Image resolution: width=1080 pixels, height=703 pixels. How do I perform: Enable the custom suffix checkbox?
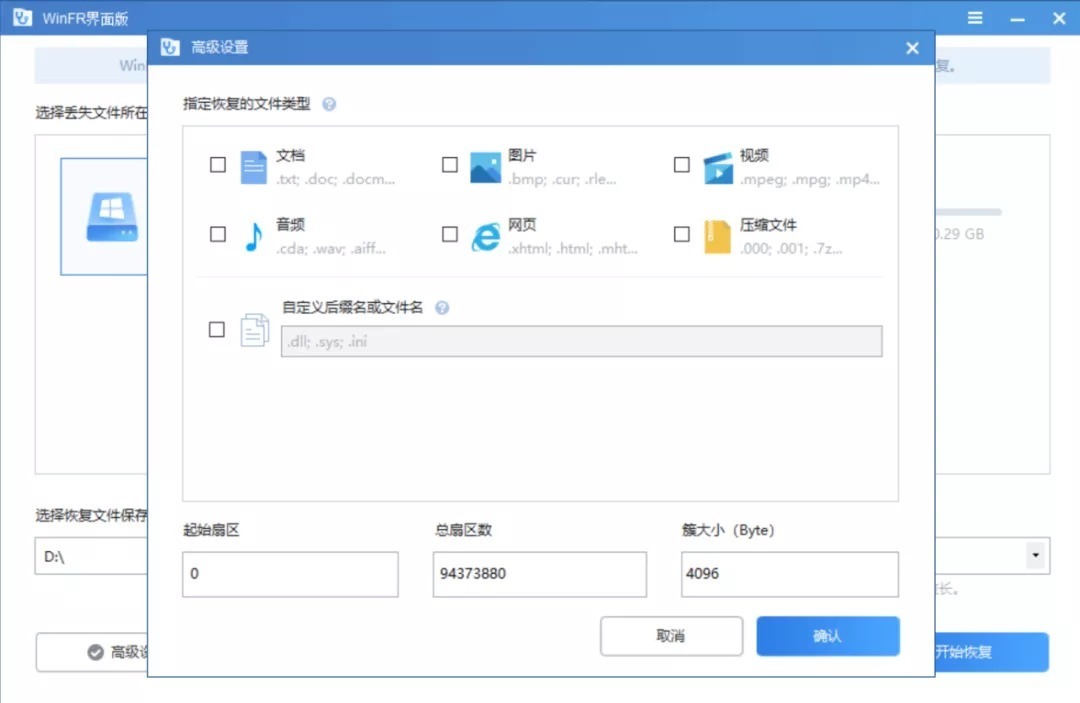tap(217, 329)
